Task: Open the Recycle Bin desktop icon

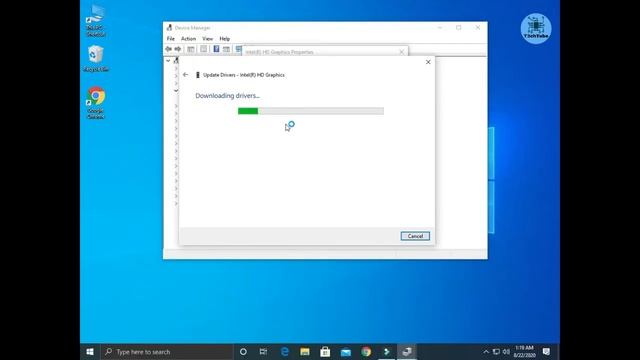Action: (96, 59)
